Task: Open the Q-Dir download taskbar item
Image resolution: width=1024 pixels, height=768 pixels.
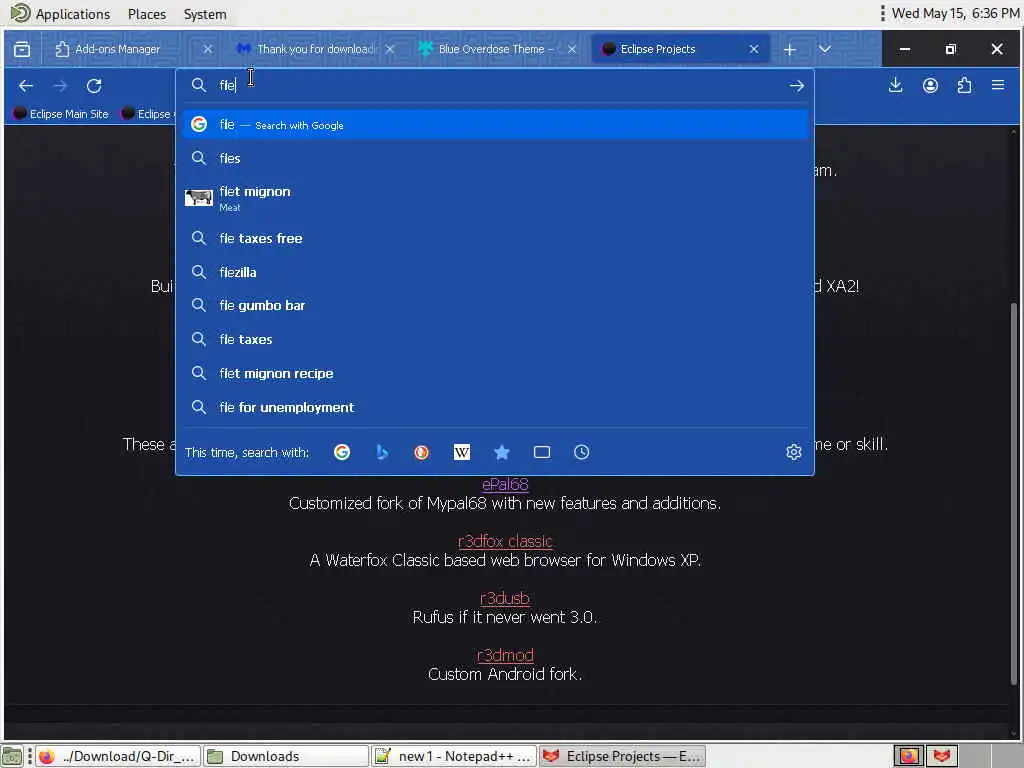Action: [x=118, y=756]
